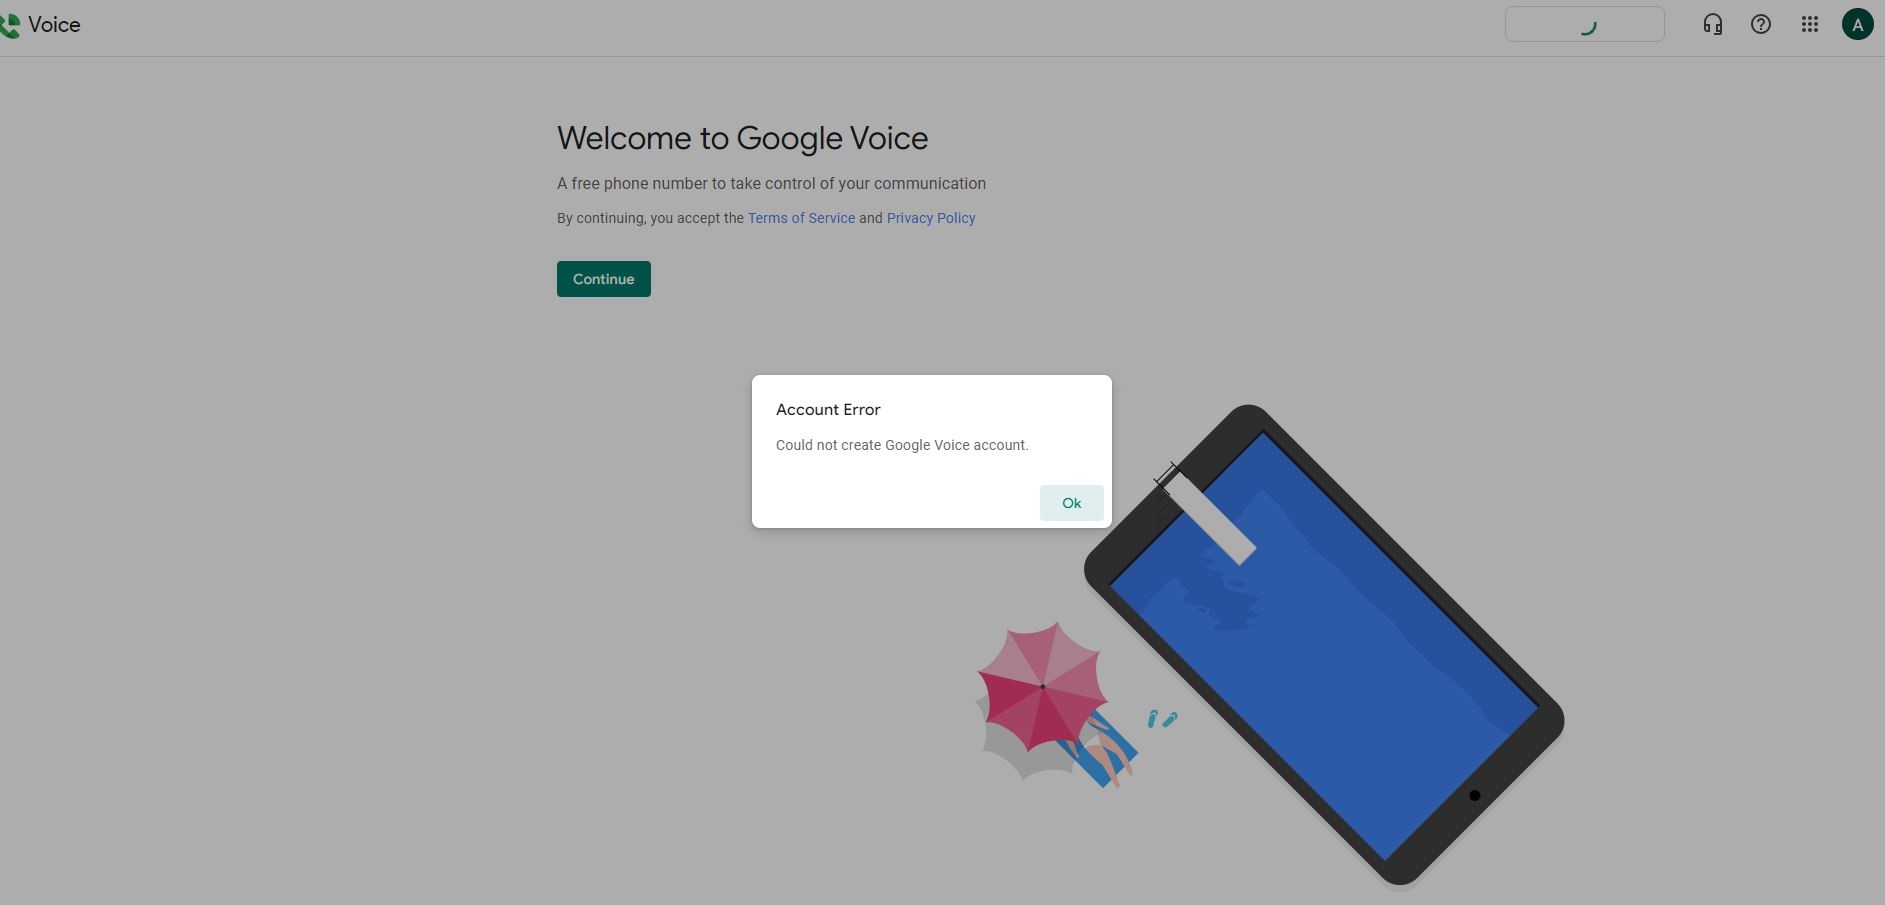Image resolution: width=1885 pixels, height=905 pixels.
Task: Open the Help question mark icon
Action: click(x=1760, y=24)
